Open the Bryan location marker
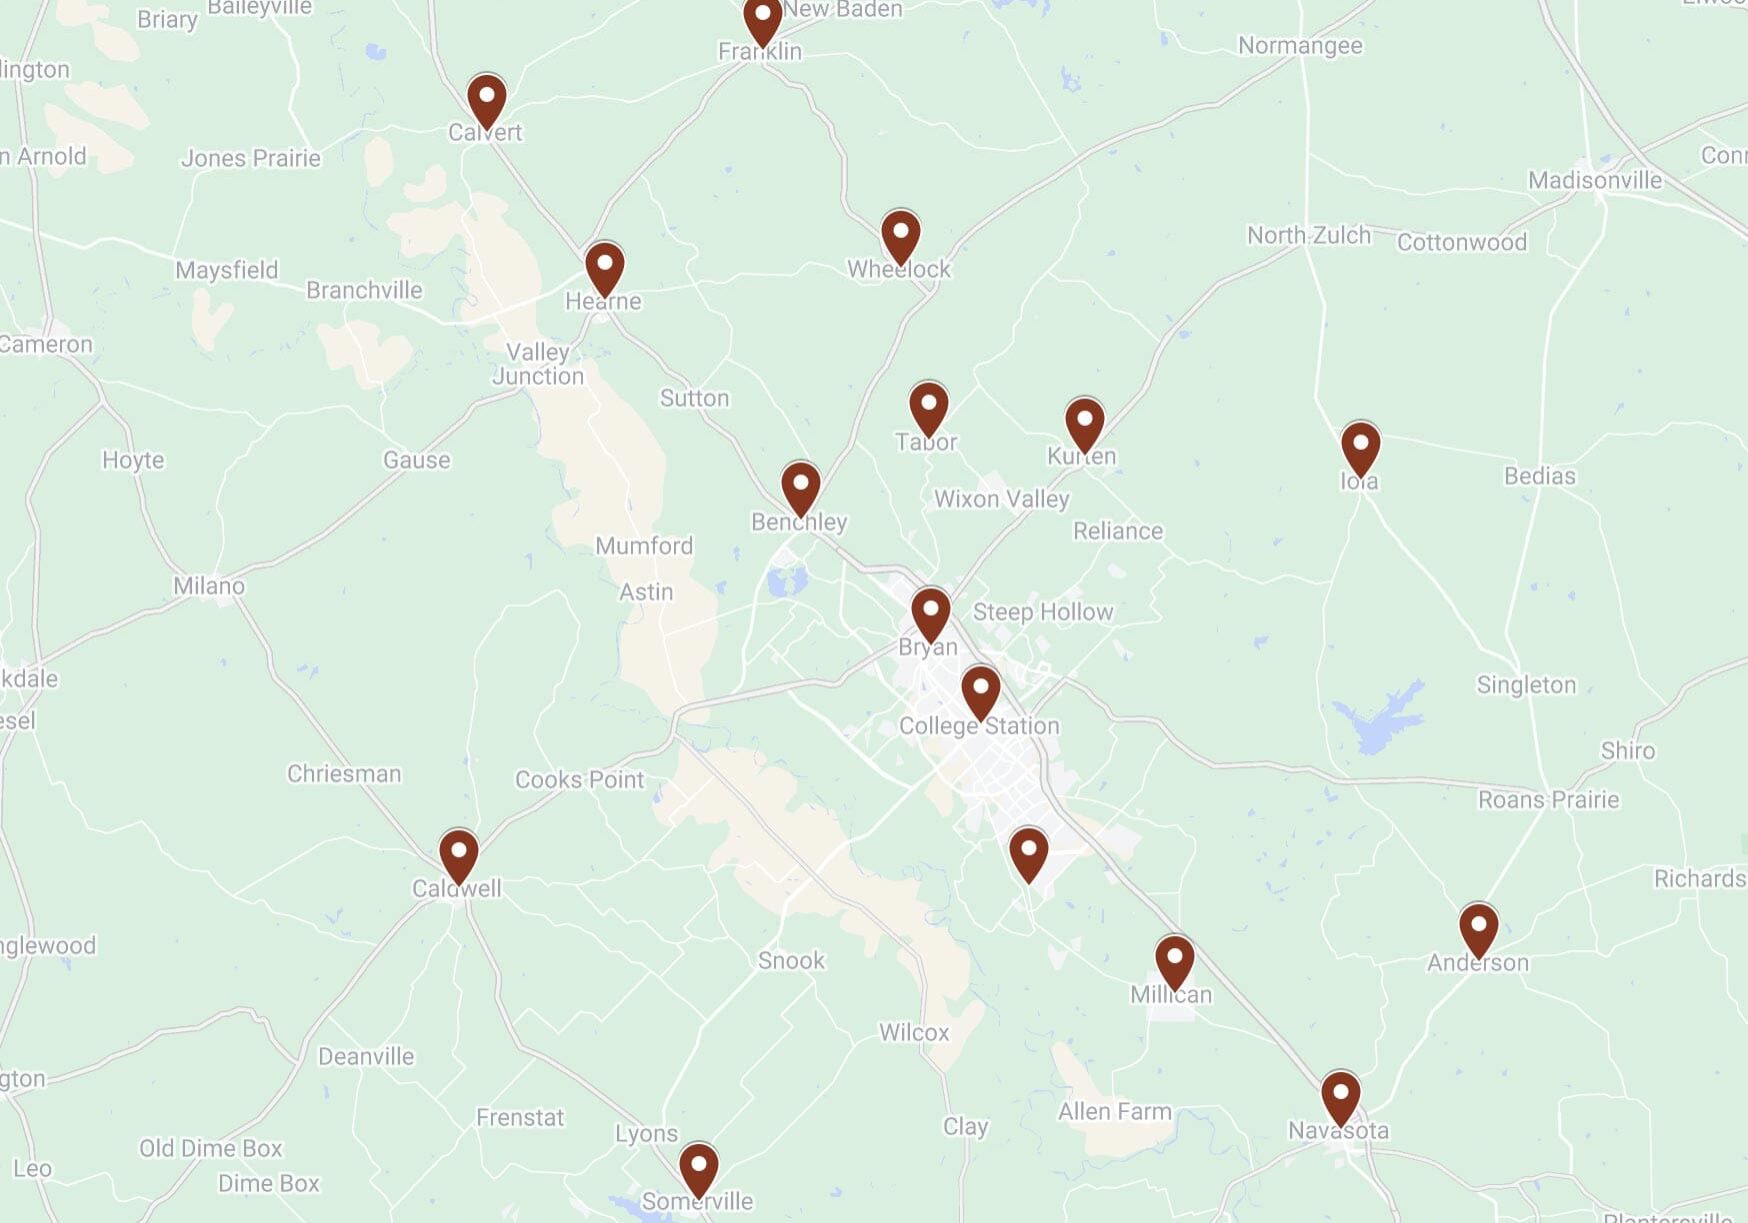The height and width of the screenshot is (1223, 1748). 931,616
